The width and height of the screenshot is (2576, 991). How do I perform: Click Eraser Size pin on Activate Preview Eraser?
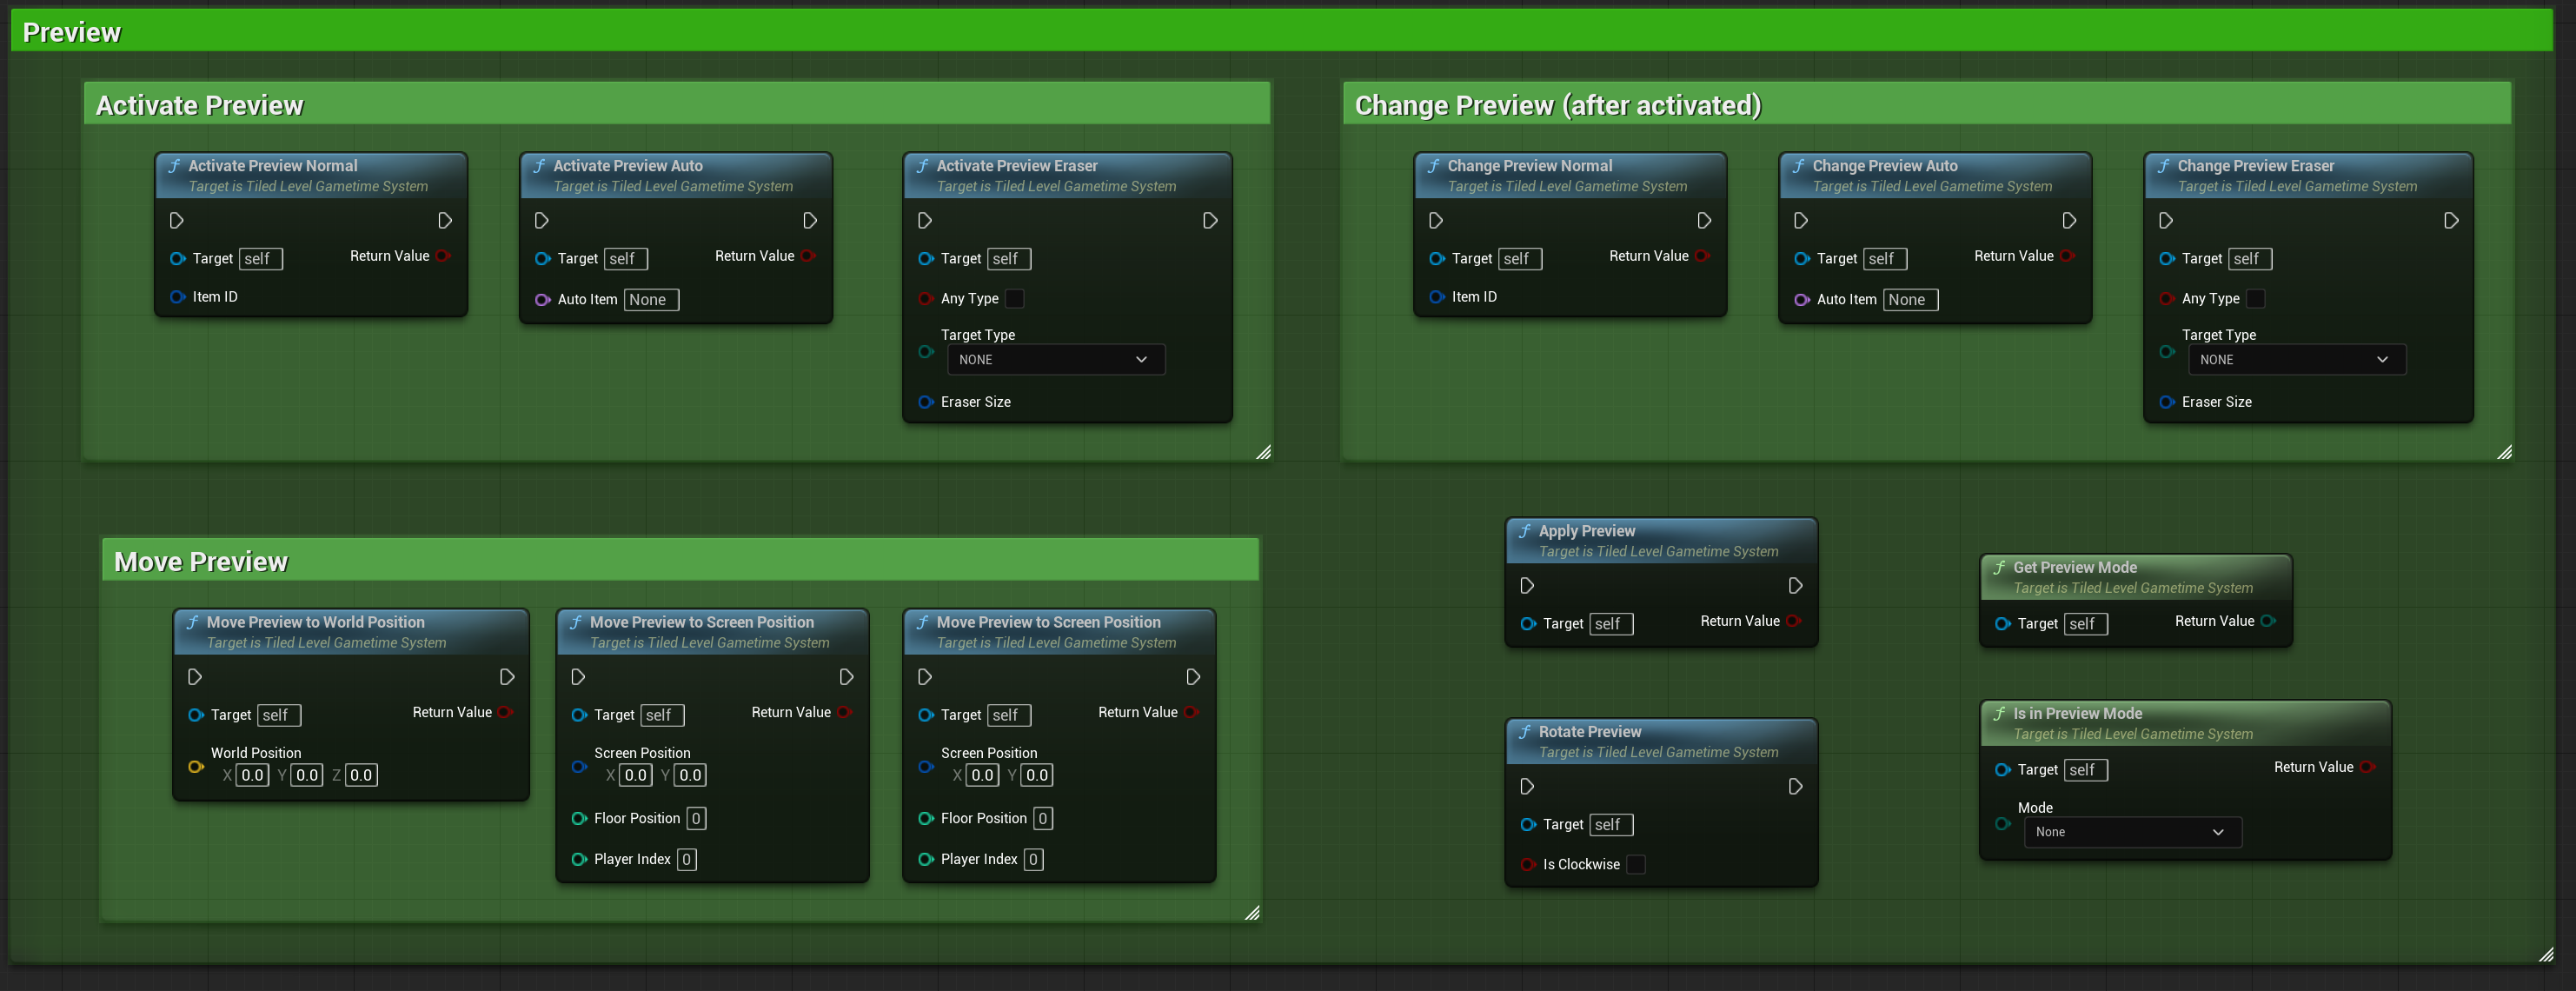tap(925, 402)
